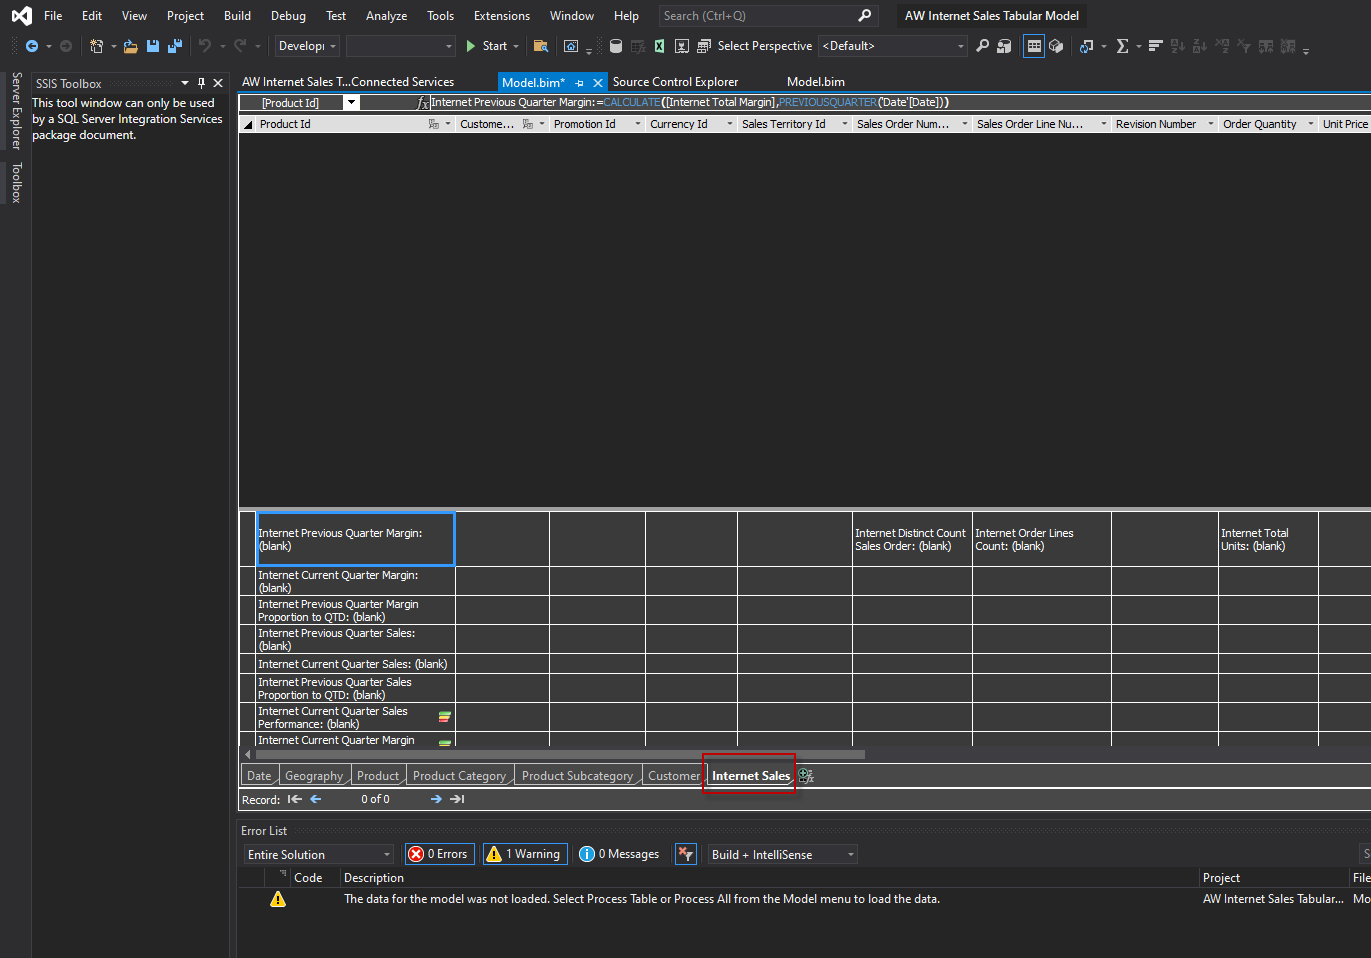Jump to the last record arrow
This screenshot has height=958, width=1371.
(x=457, y=799)
